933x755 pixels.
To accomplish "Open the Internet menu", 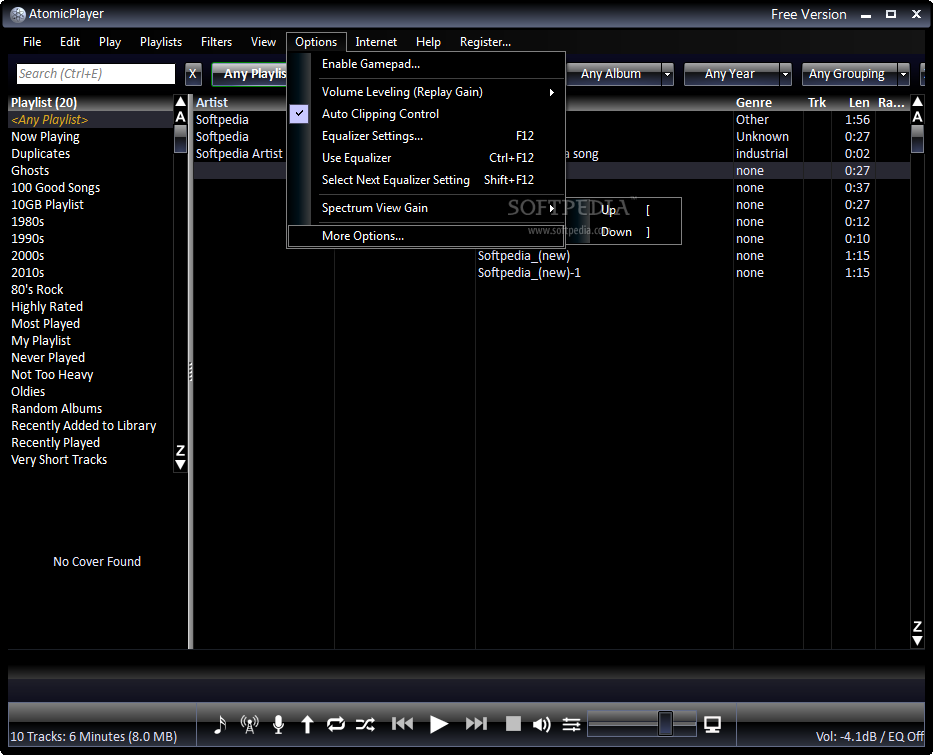I will tap(376, 42).
